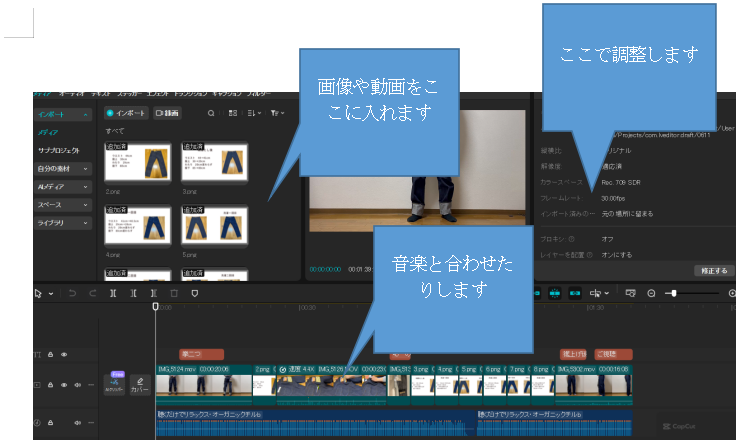736x440 pixels.
Task: Click the undo arrow icon
Action: coord(72,293)
